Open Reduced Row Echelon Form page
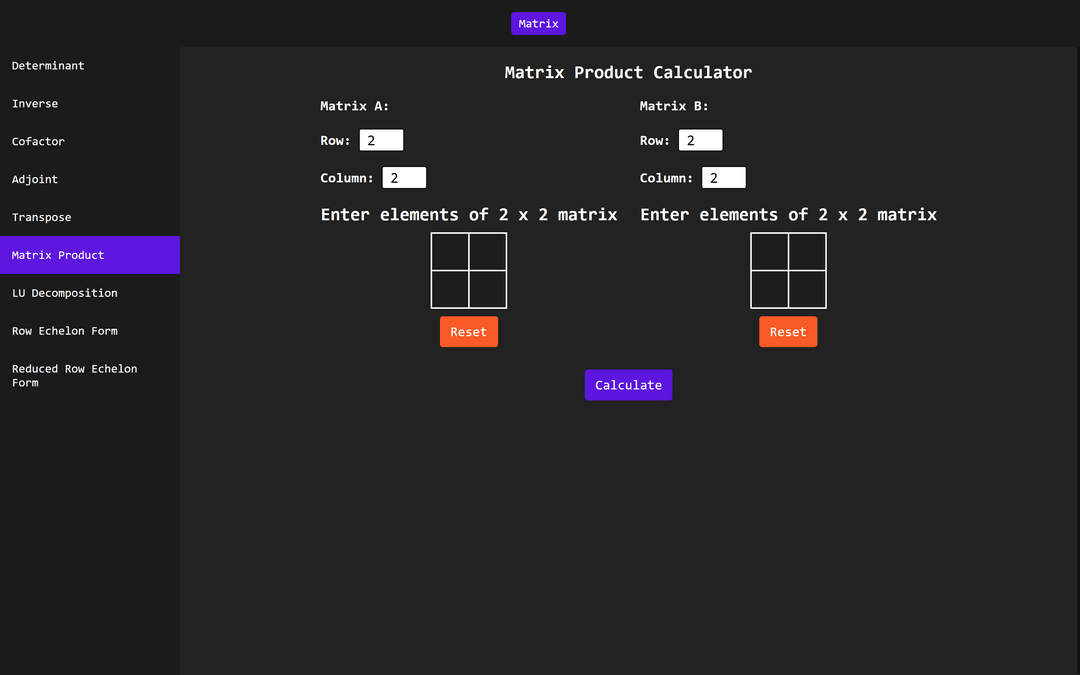This screenshot has height=675, width=1080. 74,375
